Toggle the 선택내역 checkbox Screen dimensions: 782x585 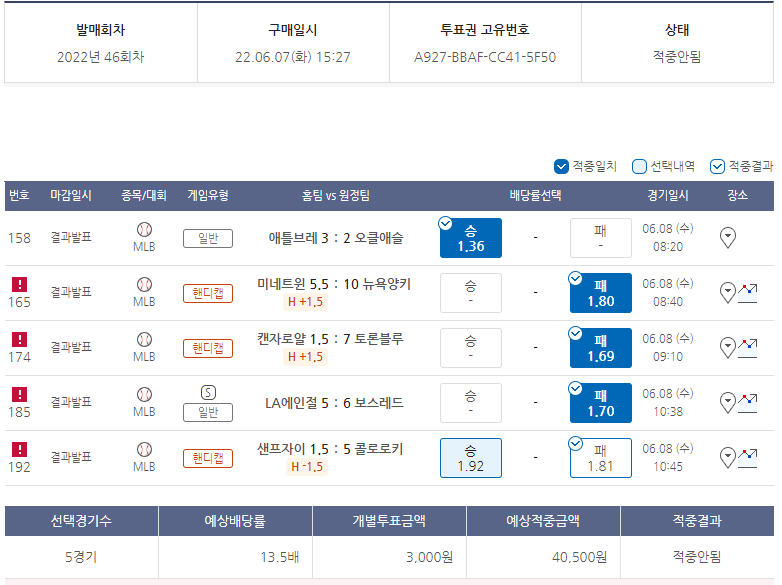[x=639, y=166]
